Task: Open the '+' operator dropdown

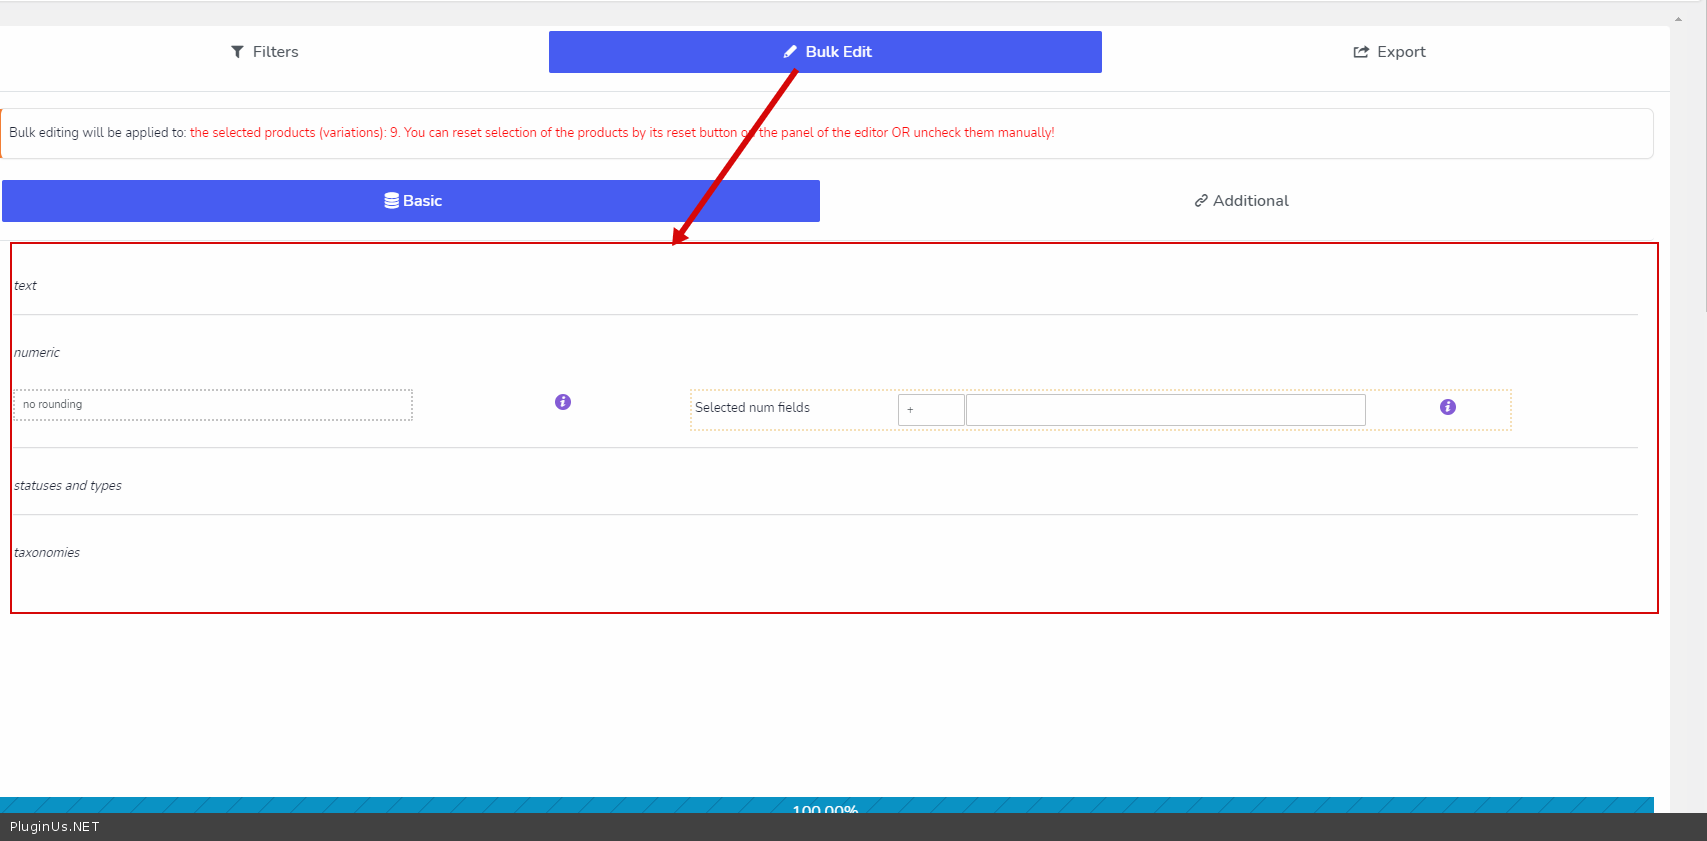Action: (930, 410)
